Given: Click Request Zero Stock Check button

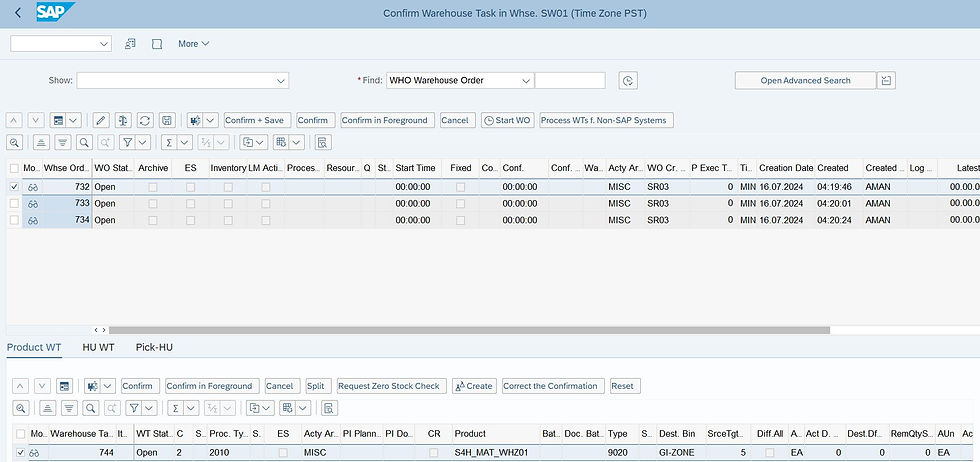Looking at the screenshot, I should pyautogui.click(x=392, y=386).
